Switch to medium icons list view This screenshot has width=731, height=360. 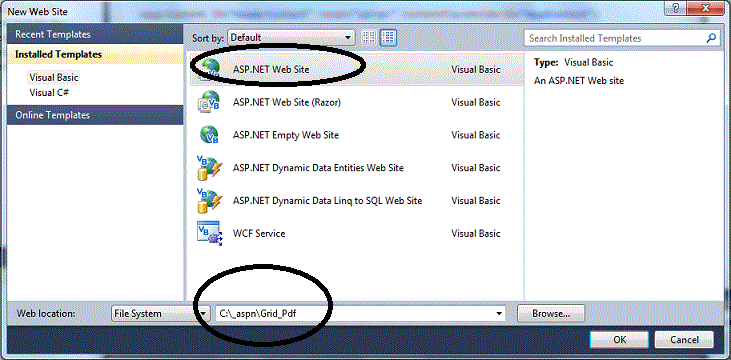point(388,38)
